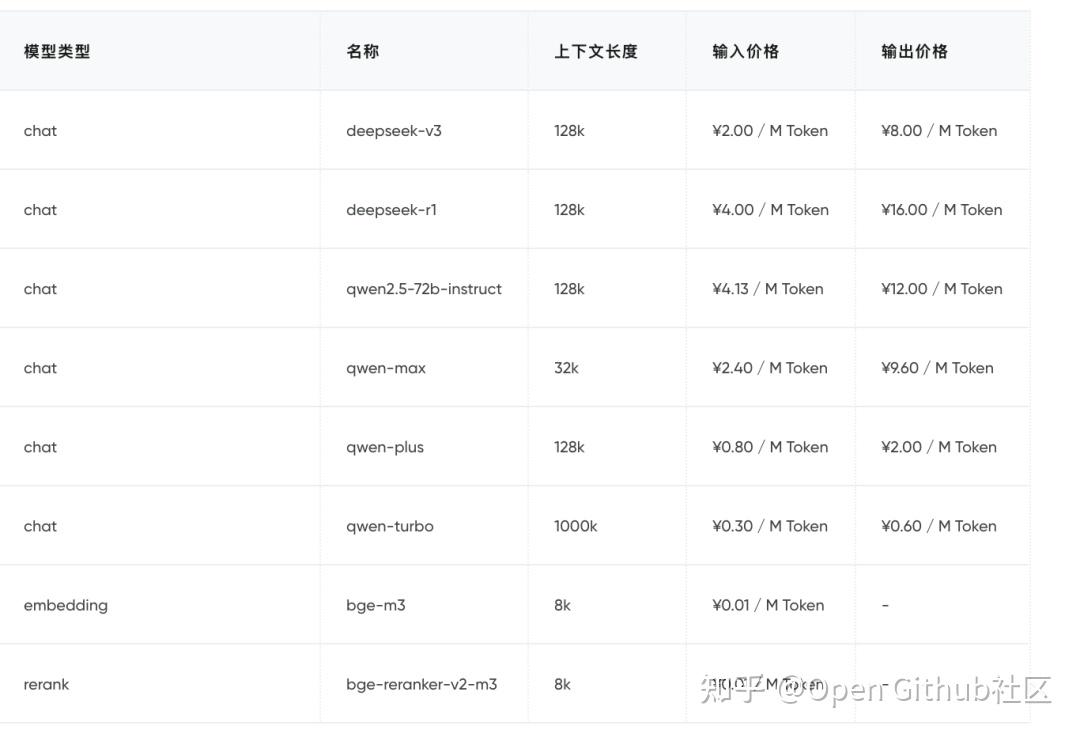Image resolution: width=1080 pixels, height=737 pixels.
Task: Click qwen-plus output price ¥2.00 / M Token
Action: [939, 448]
